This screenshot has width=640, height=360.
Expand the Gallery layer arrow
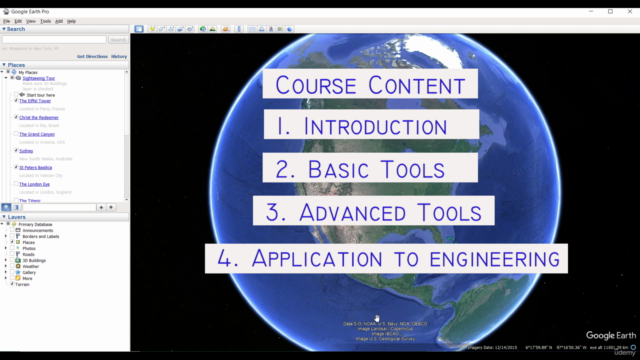[x=6, y=272]
